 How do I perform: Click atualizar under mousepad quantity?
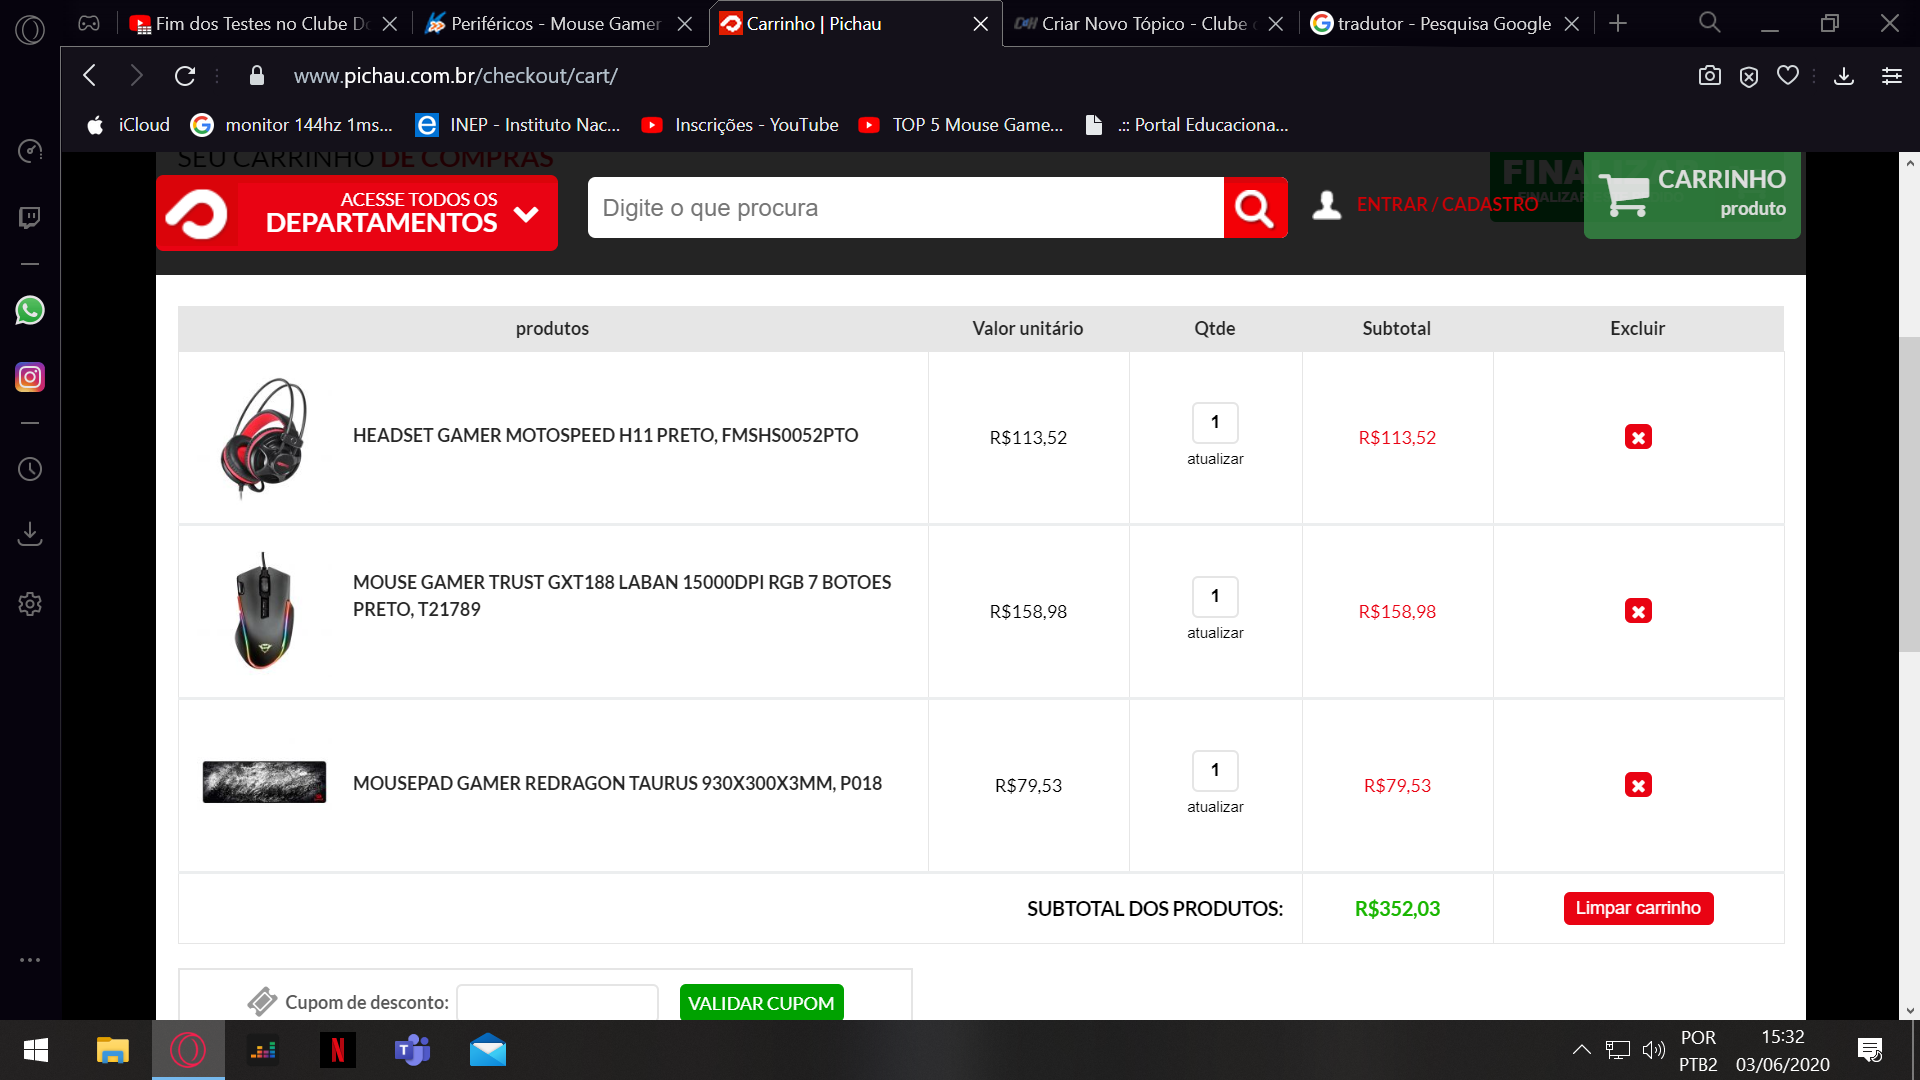point(1215,807)
